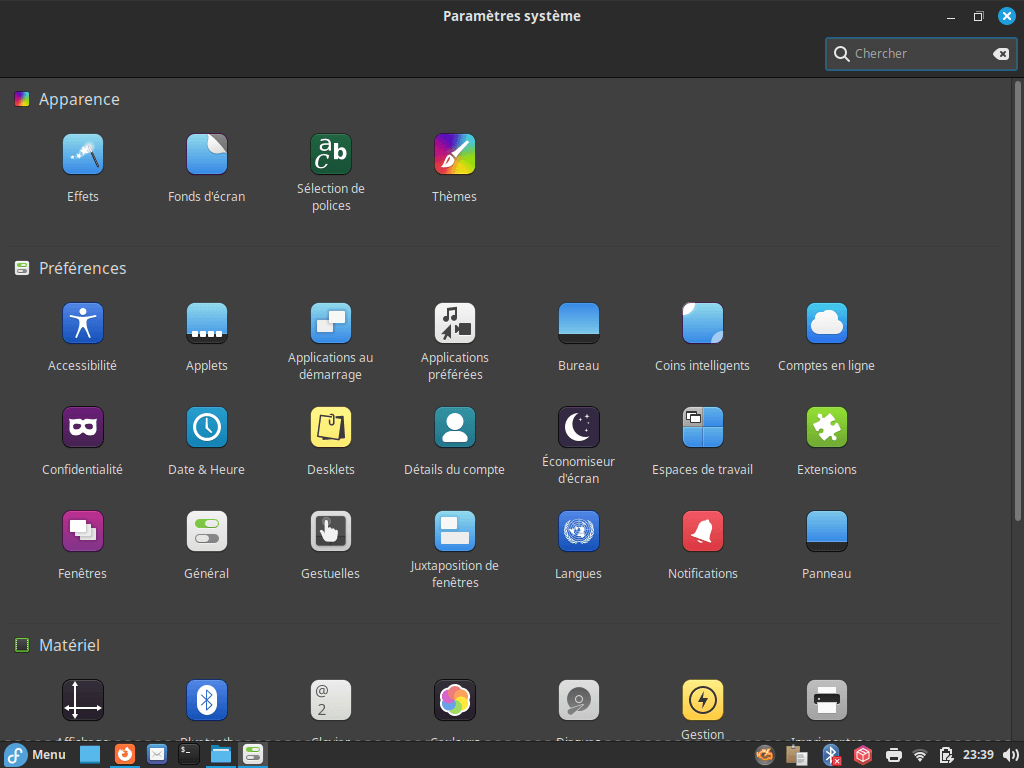
Task: Open the Bluetooth icon under Matériel
Action: (x=206, y=700)
